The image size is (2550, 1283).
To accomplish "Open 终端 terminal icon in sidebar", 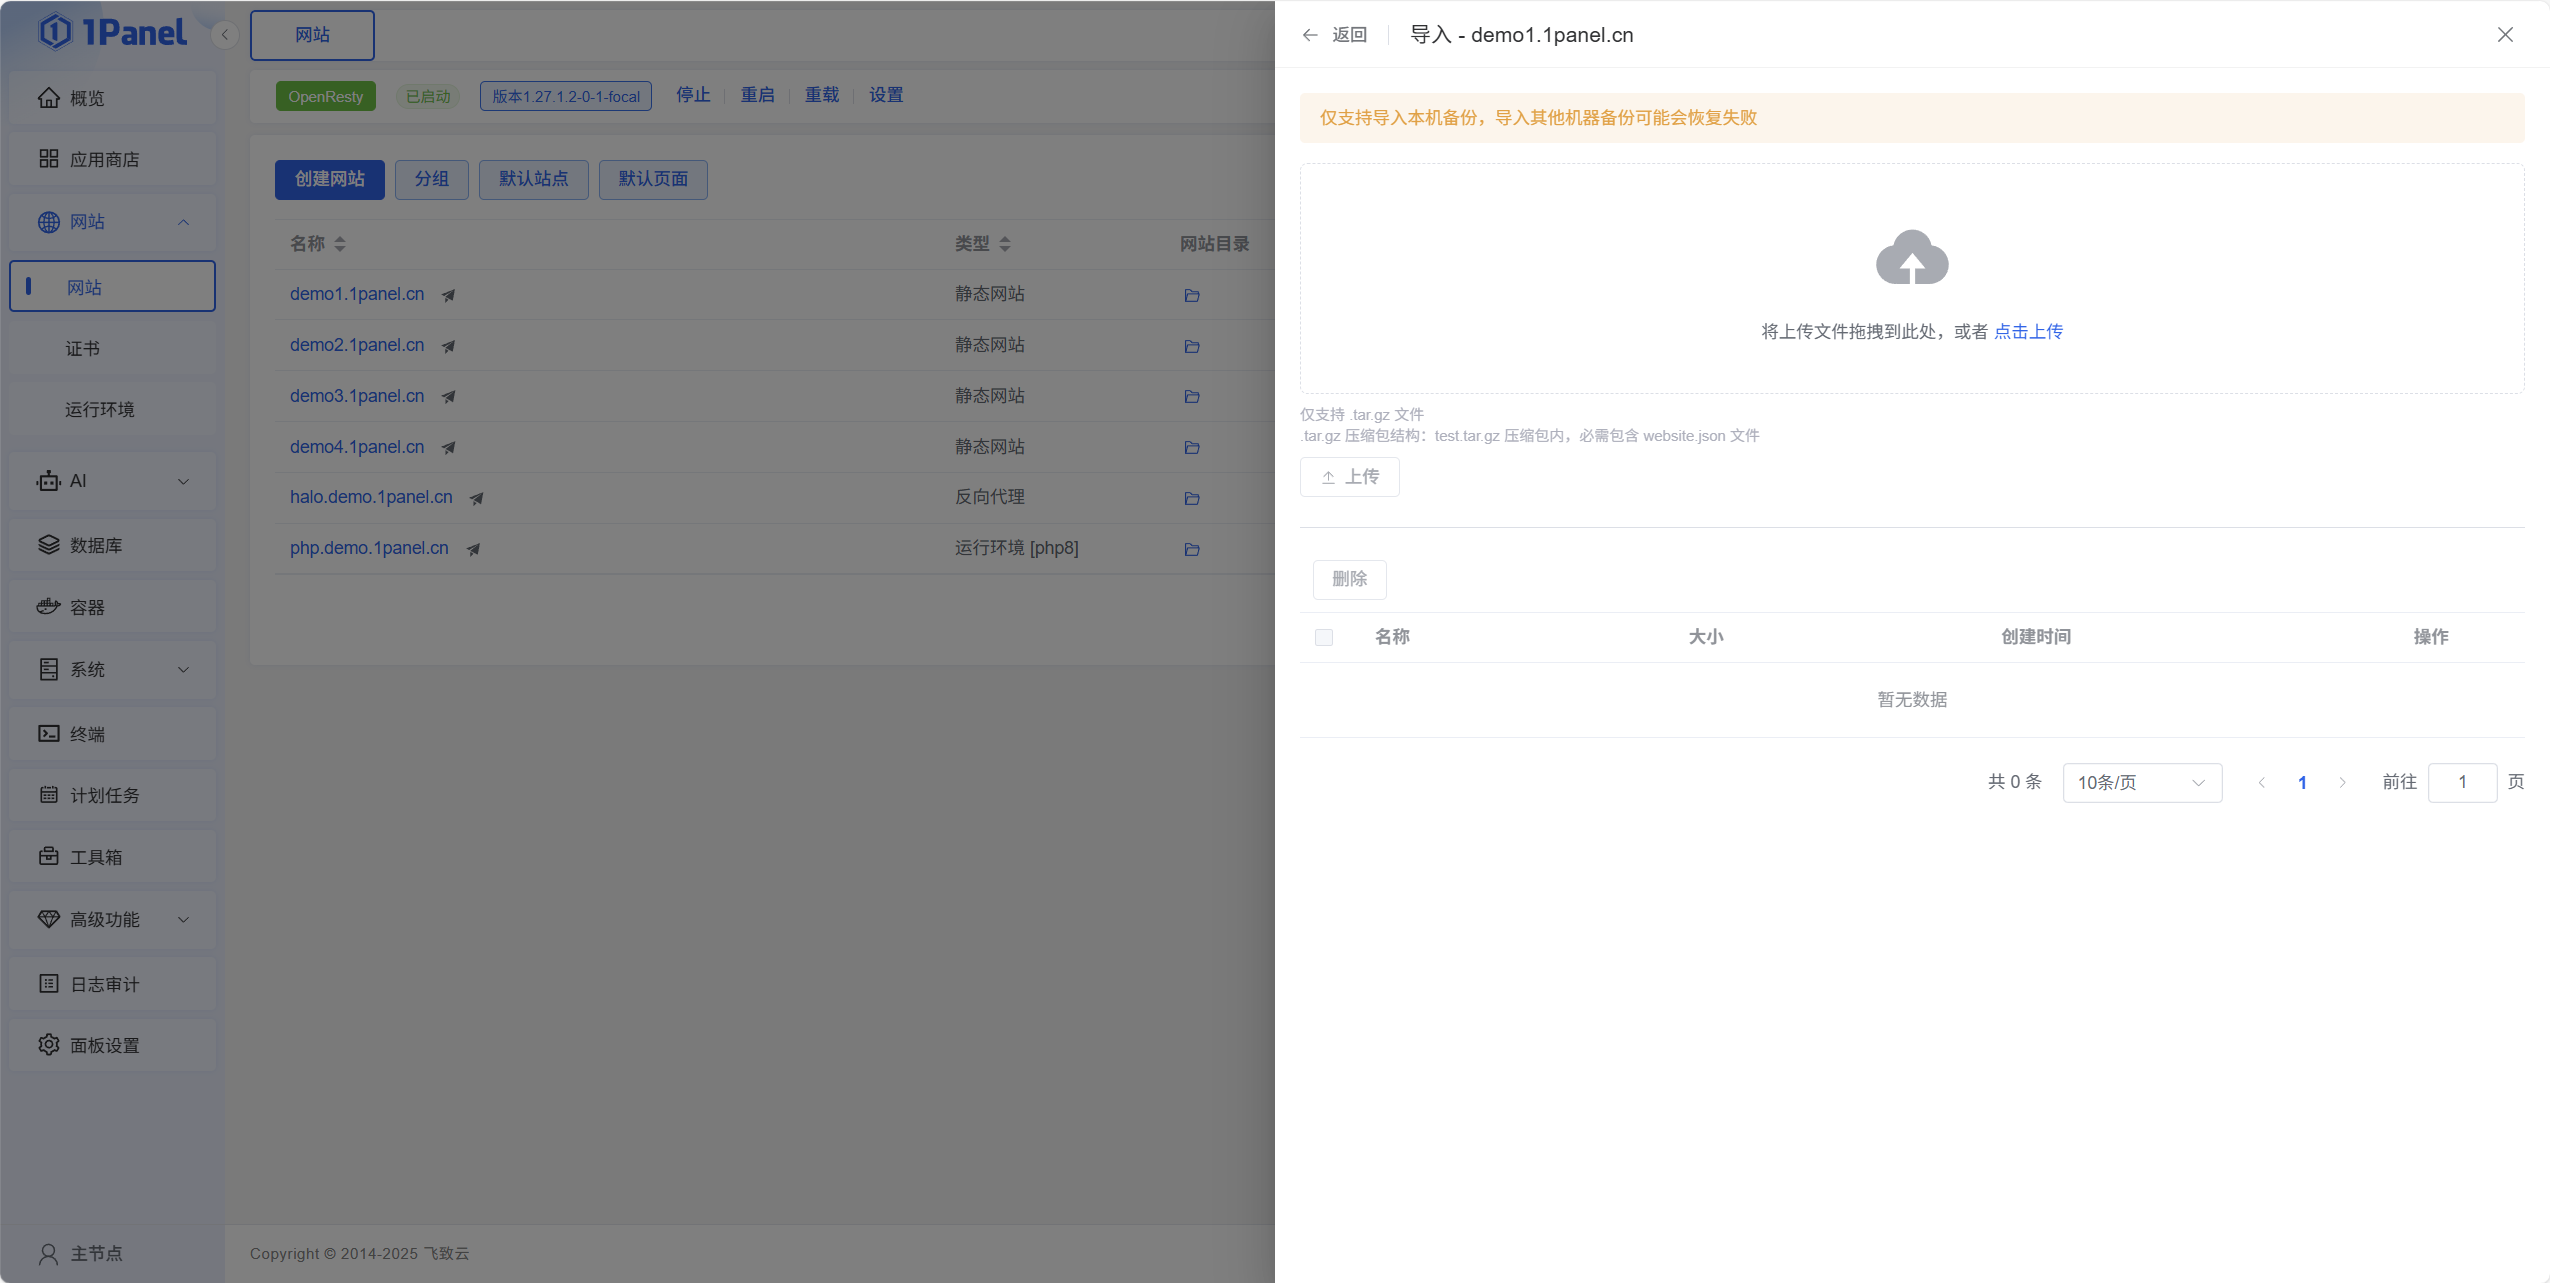I will (49, 734).
